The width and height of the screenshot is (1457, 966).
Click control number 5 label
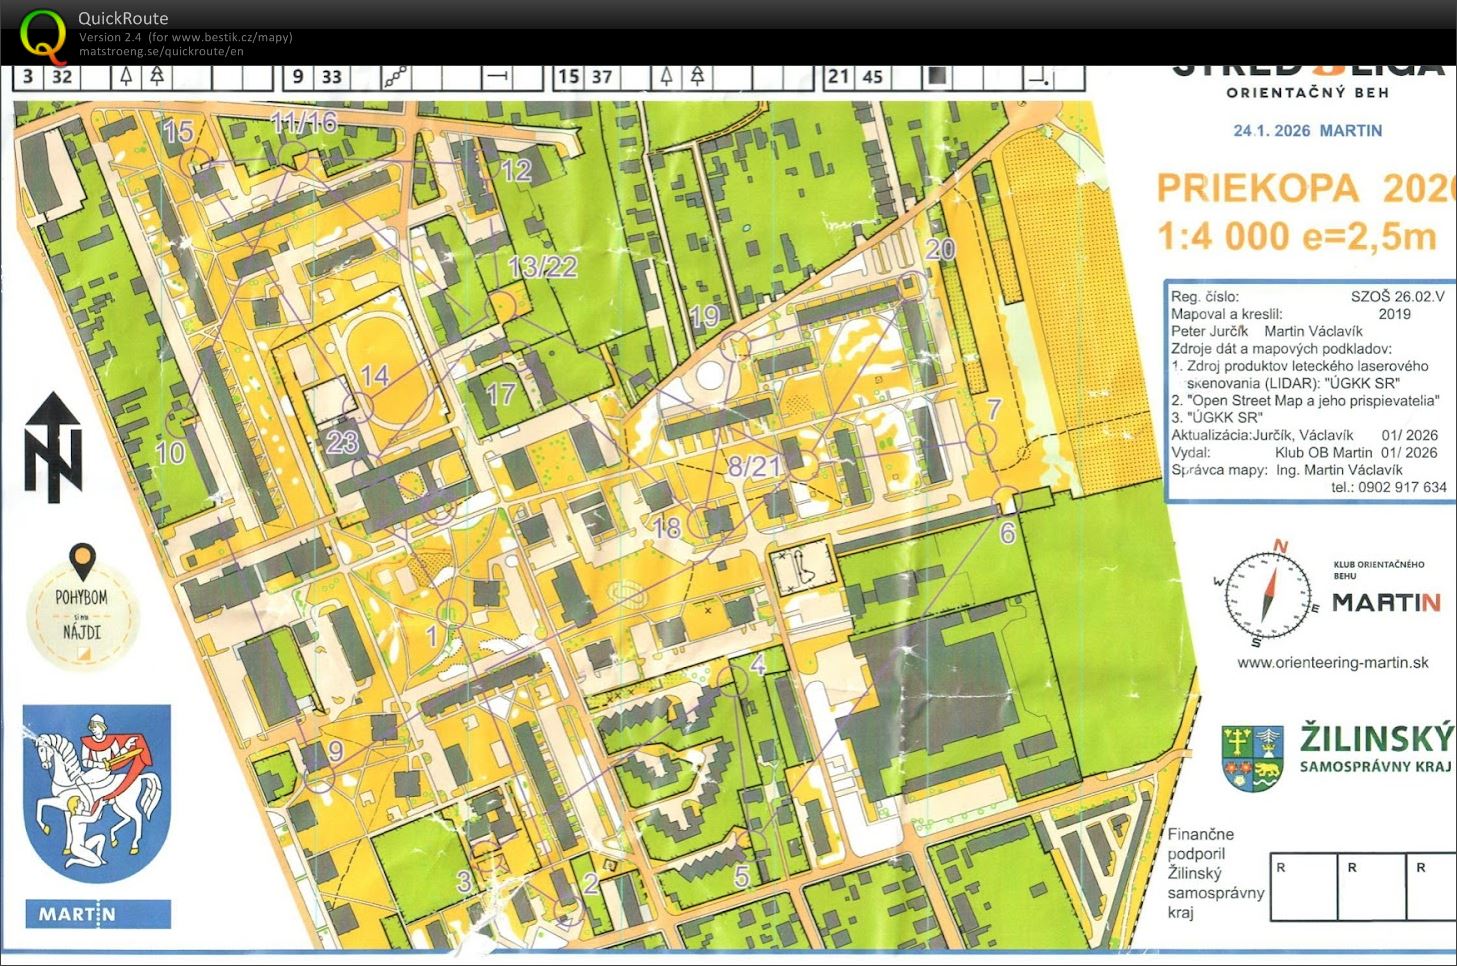pos(741,877)
